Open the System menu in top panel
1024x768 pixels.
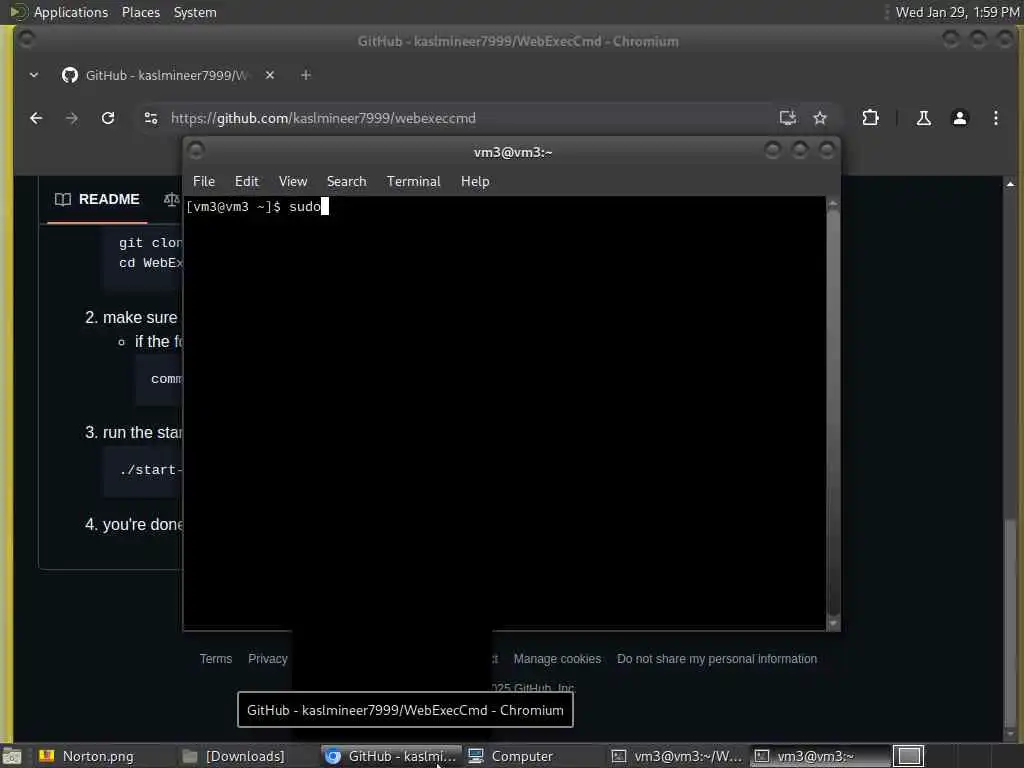[195, 12]
